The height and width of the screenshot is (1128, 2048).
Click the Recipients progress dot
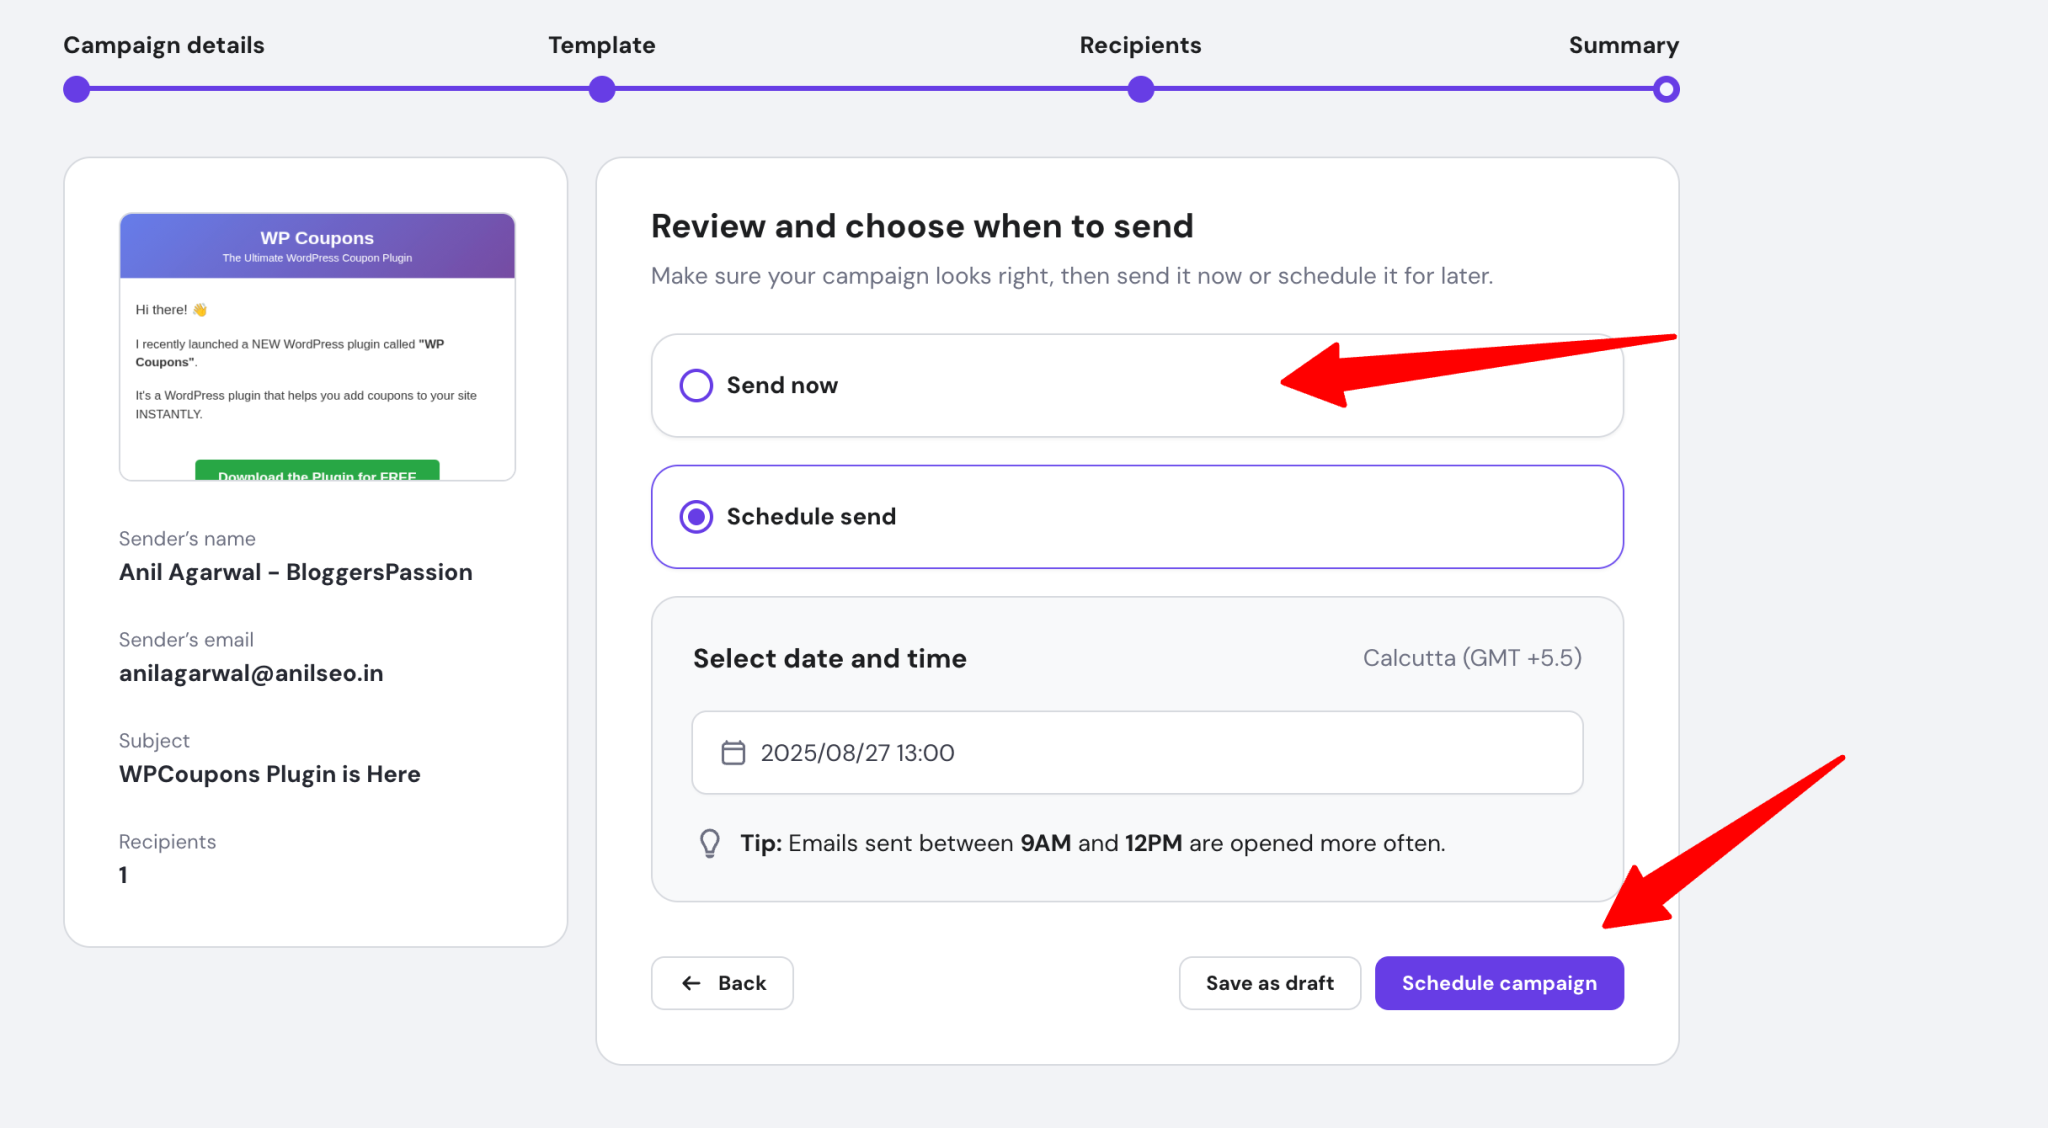(x=1141, y=89)
